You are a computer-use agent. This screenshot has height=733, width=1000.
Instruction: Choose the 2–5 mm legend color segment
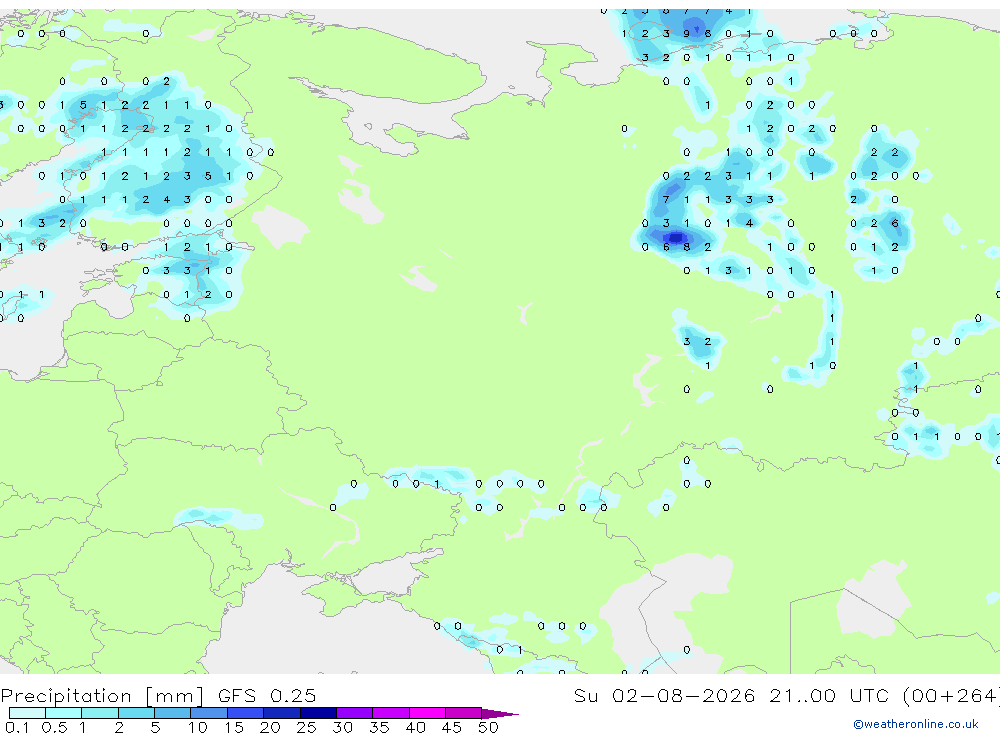tap(136, 713)
